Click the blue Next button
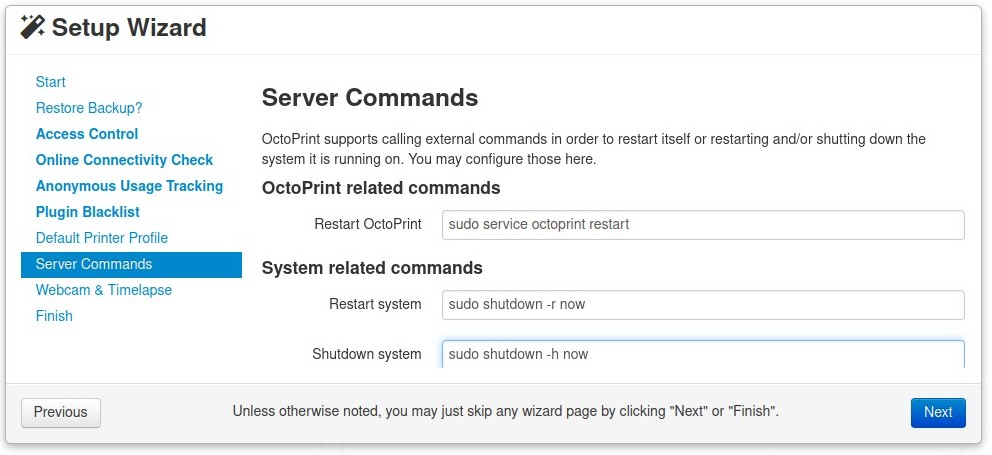Image resolution: width=992 pixels, height=455 pixels. tap(938, 412)
